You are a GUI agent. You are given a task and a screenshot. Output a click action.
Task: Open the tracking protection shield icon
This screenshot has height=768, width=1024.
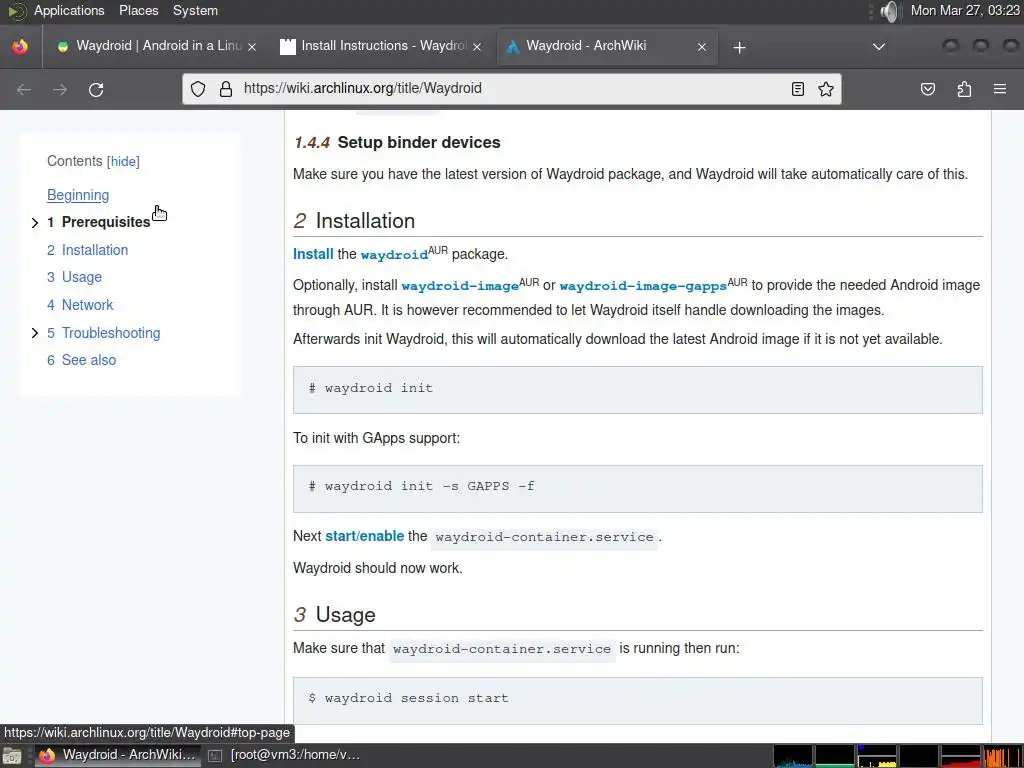coord(198,89)
